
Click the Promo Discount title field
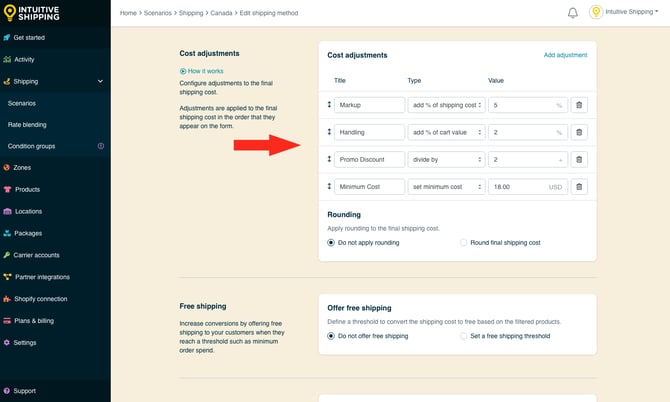(370, 160)
